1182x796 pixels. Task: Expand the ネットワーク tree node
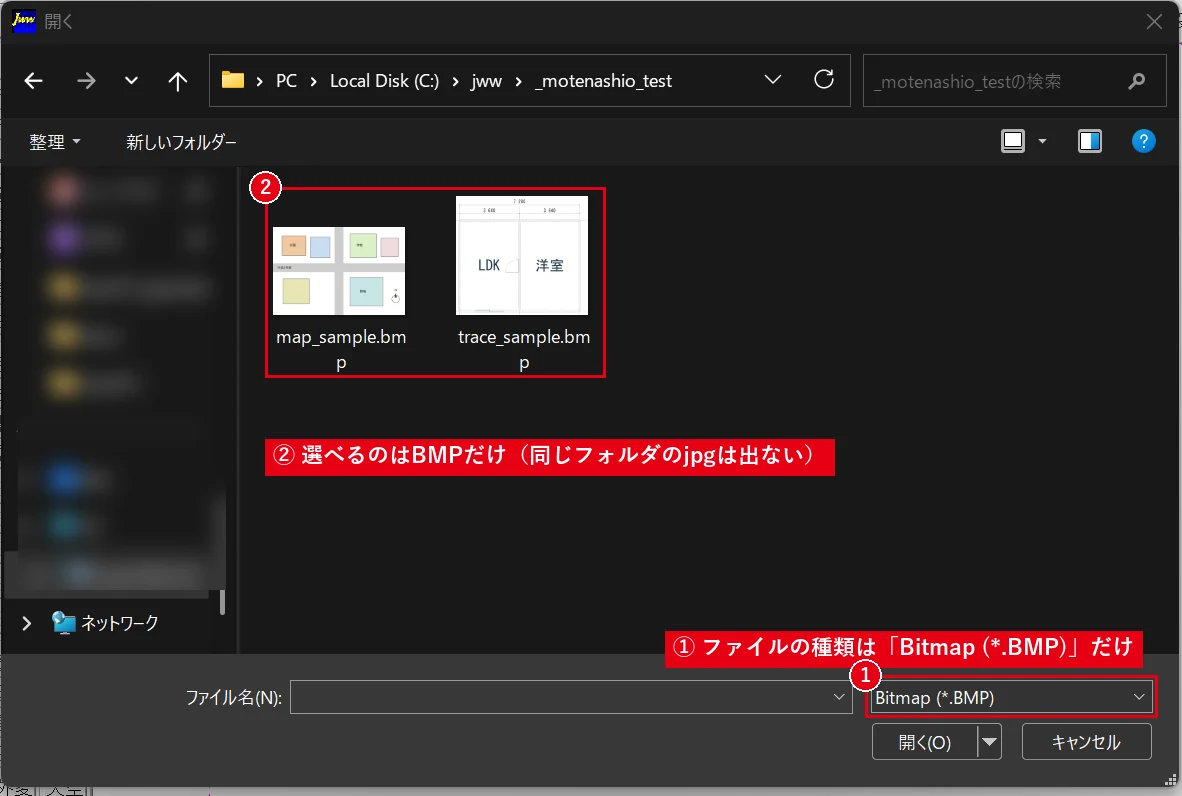[26, 623]
